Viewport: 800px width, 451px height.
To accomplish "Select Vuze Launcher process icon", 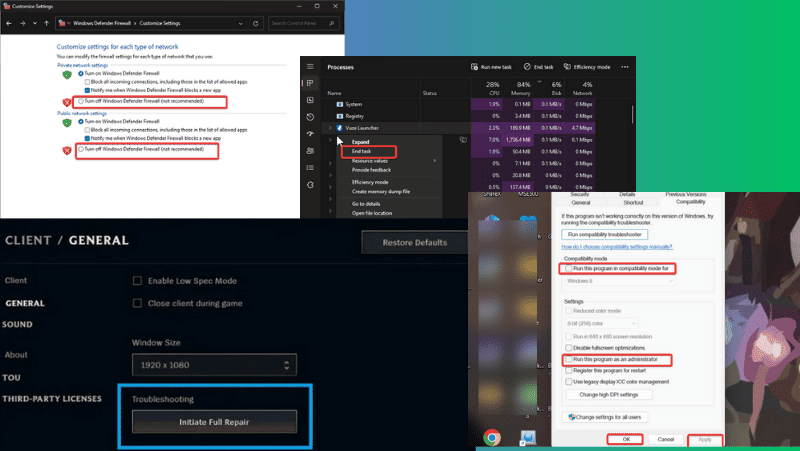I will 339,128.
